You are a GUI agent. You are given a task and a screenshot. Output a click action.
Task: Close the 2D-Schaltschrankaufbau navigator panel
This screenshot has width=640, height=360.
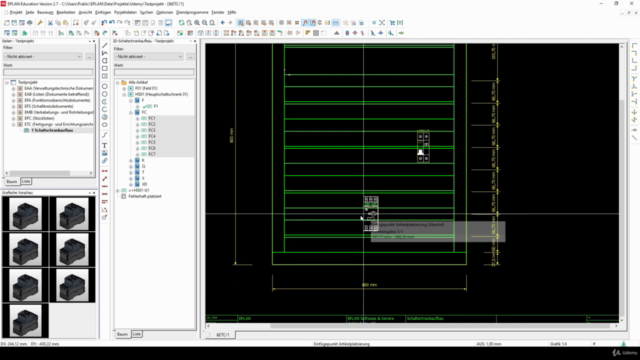pos(195,41)
